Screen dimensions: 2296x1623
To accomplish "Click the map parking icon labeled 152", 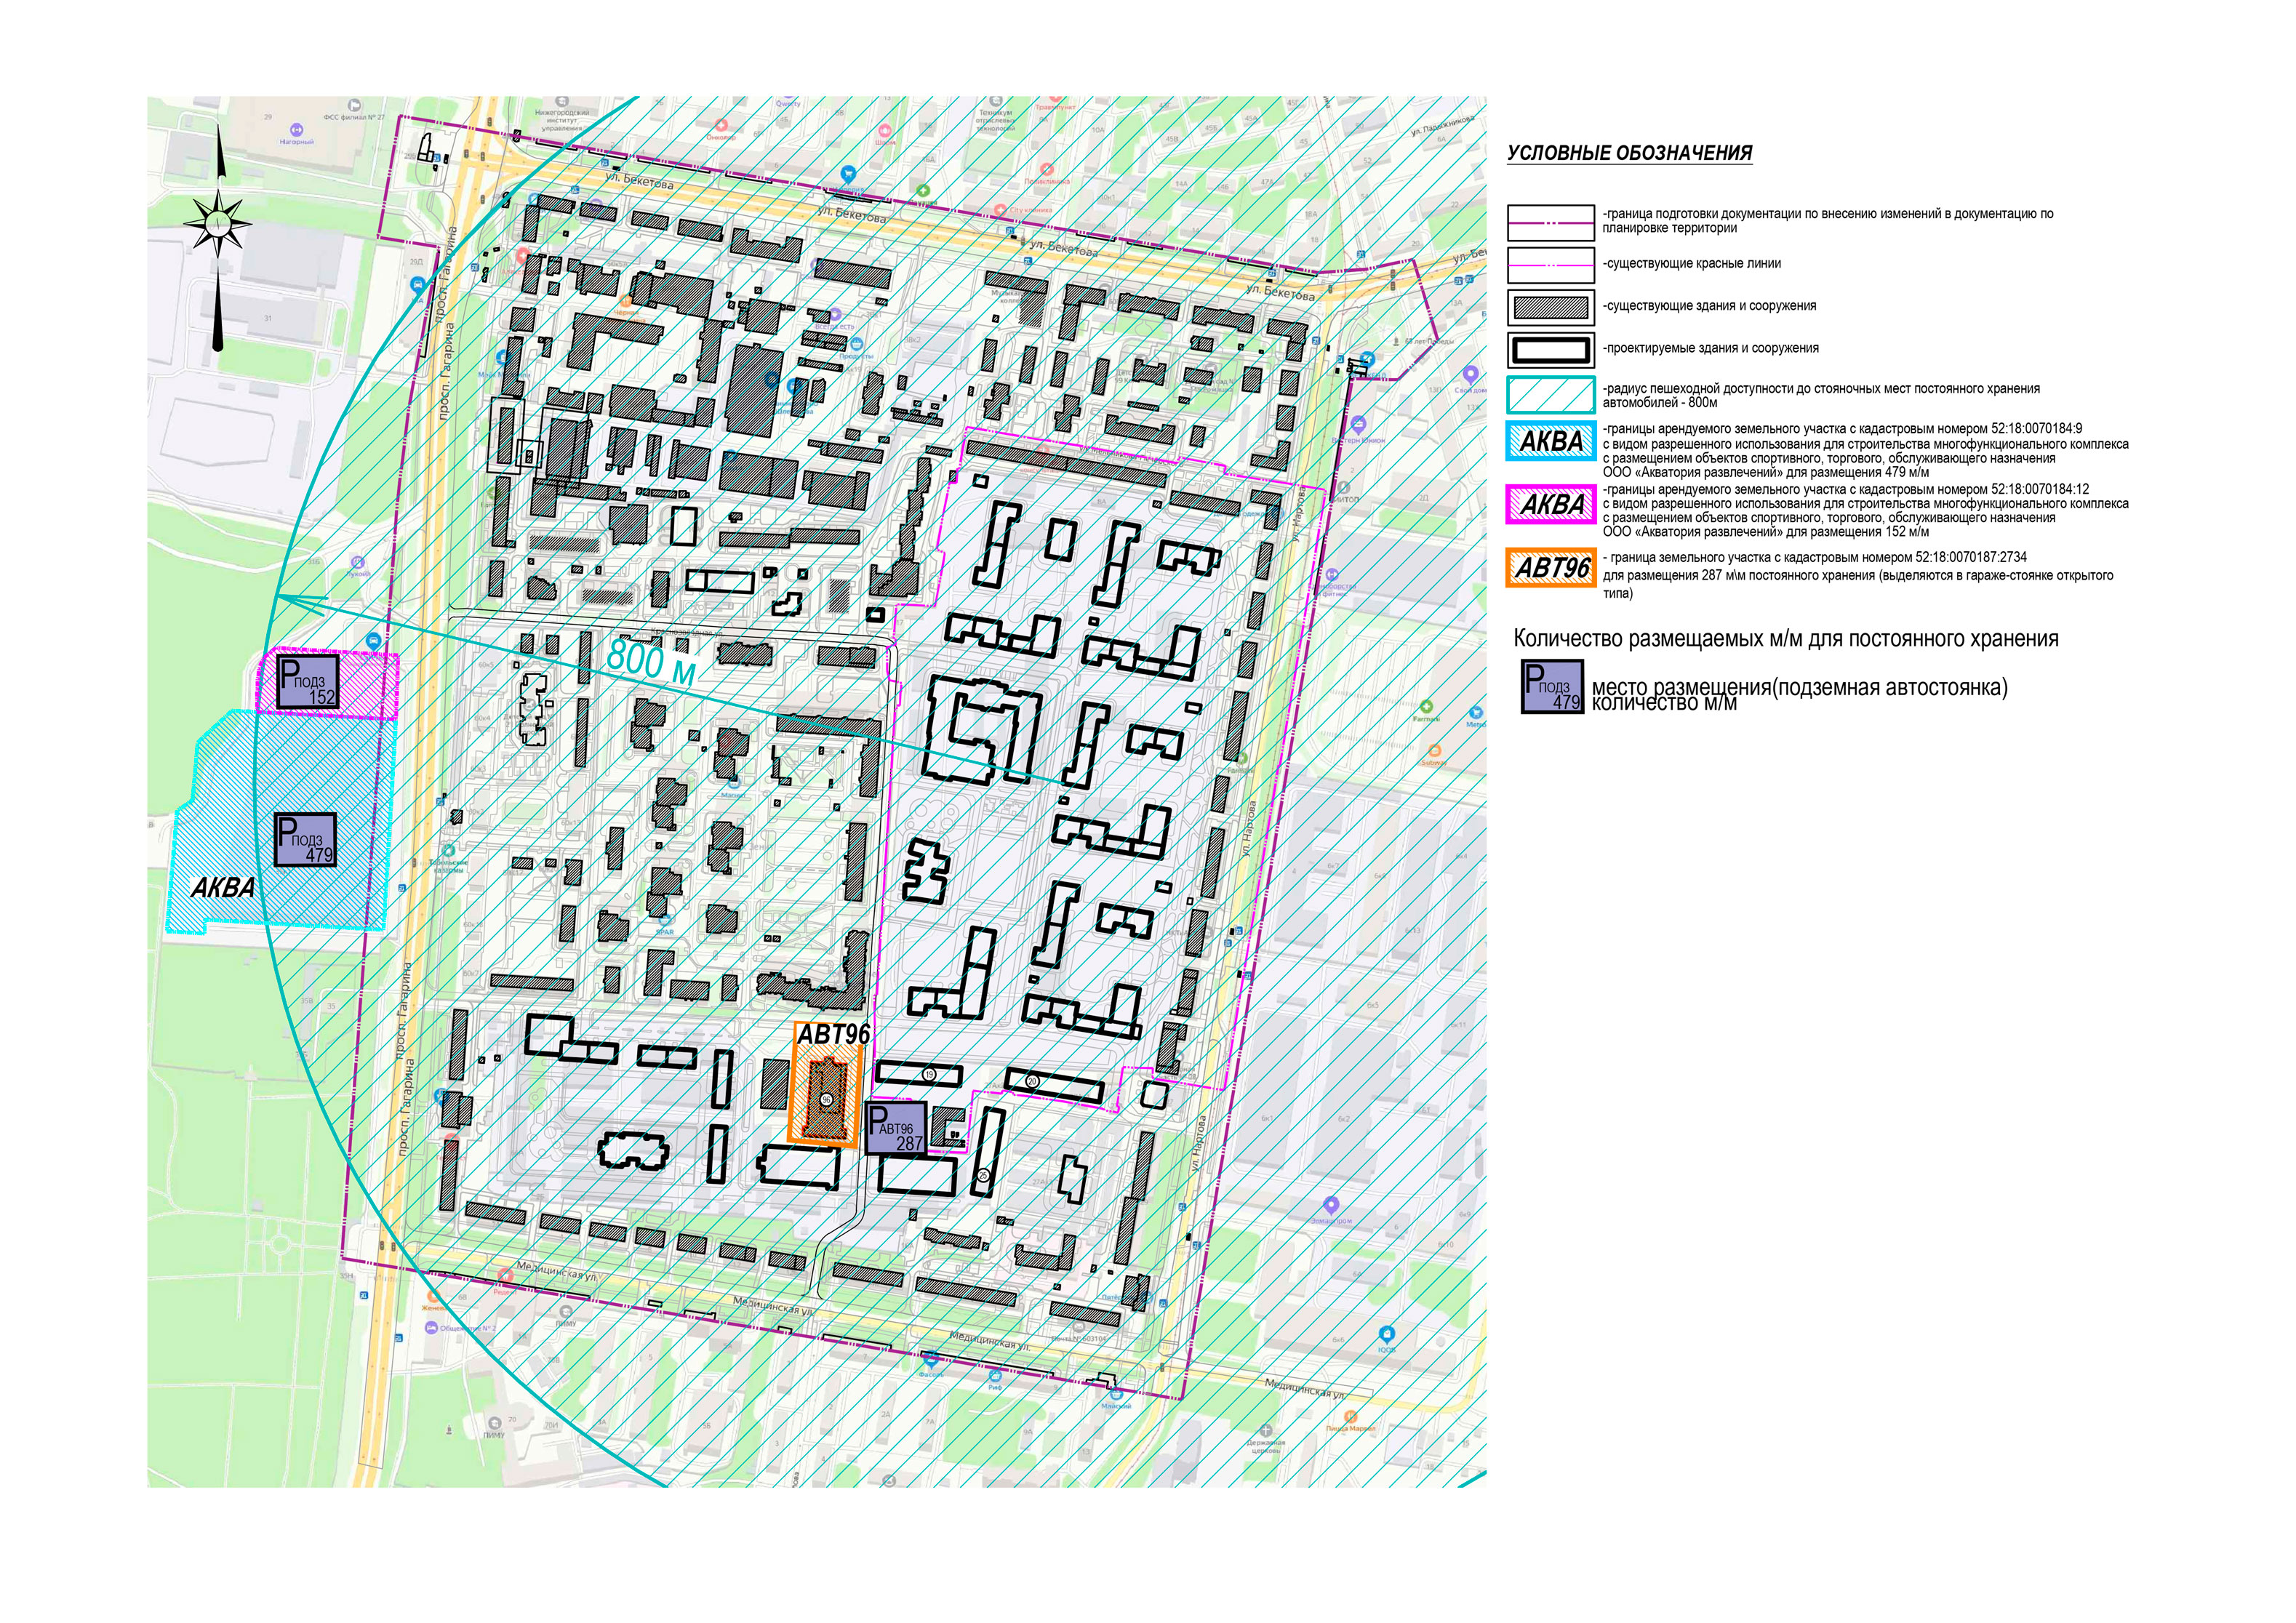I will point(307,682).
